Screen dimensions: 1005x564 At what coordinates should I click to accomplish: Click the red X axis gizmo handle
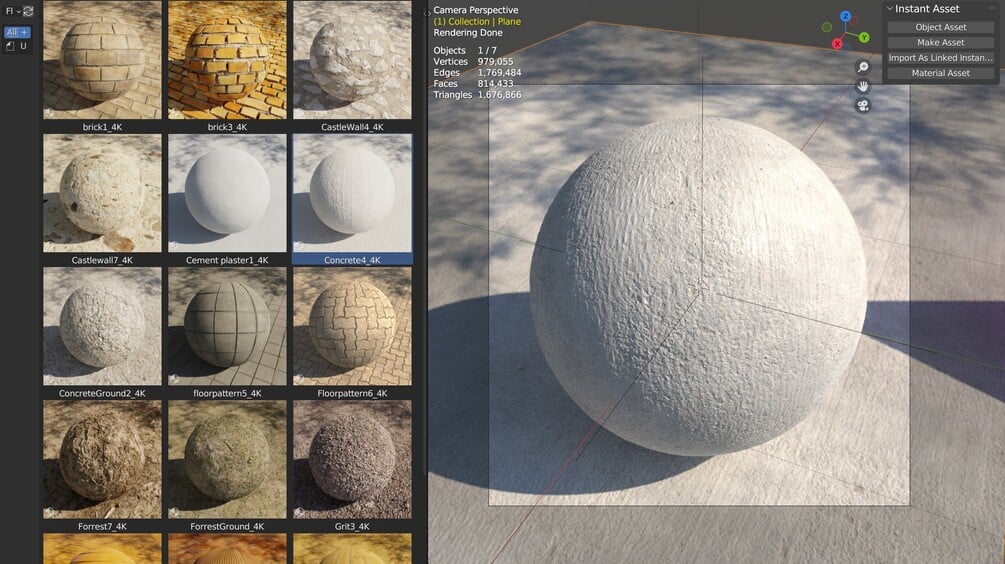click(x=836, y=44)
